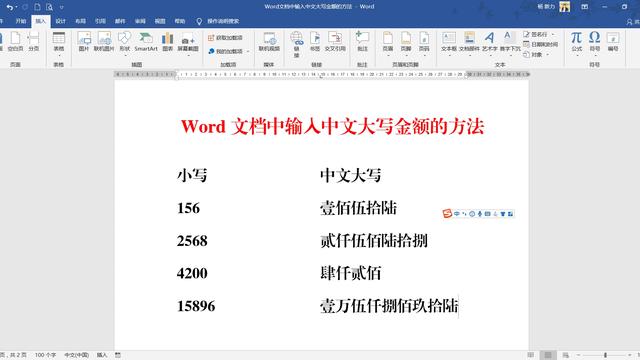Switch to the Home (开始) tab
Image resolution: width=640 pixels, height=360 pixels.
(x=21, y=21)
